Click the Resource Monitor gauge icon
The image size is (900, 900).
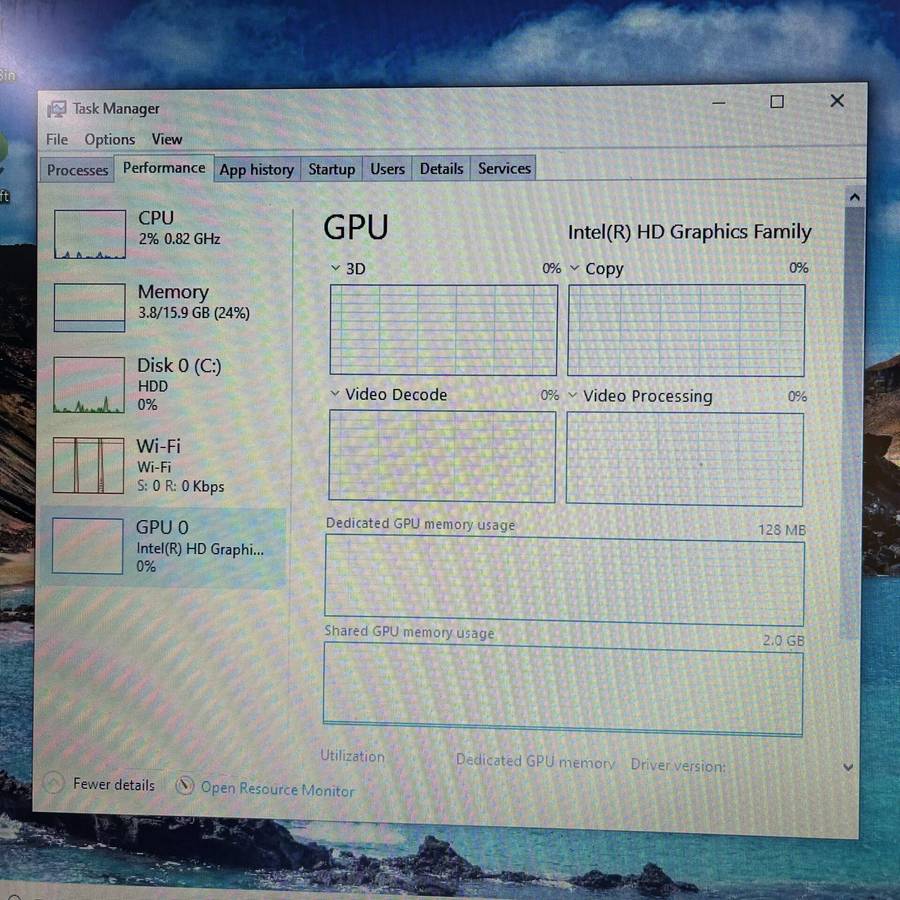tap(184, 785)
